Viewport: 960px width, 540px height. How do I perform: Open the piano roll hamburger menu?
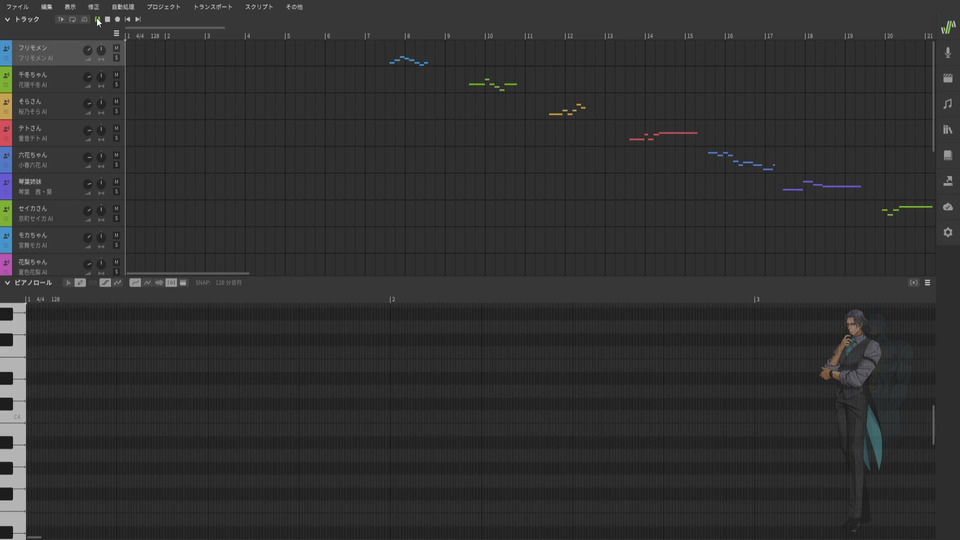coord(928,283)
